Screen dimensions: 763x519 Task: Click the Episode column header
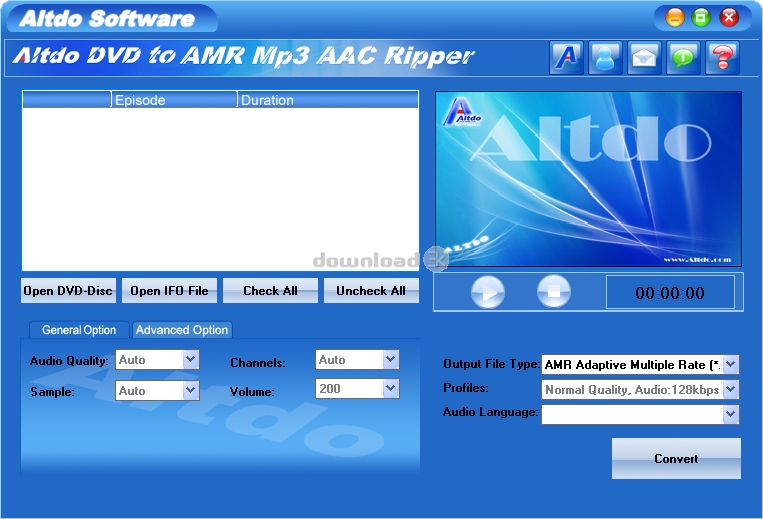(x=174, y=100)
